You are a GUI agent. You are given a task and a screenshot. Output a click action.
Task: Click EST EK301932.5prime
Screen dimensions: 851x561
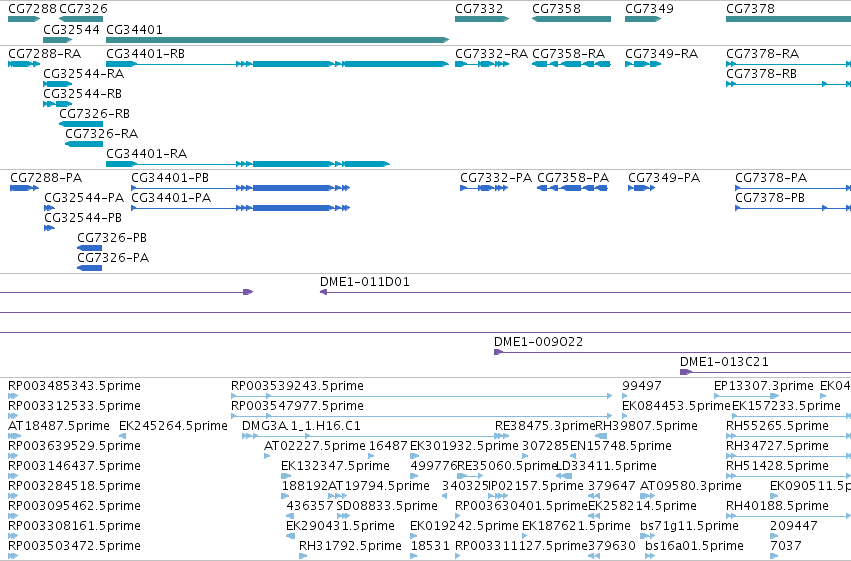click(464, 446)
